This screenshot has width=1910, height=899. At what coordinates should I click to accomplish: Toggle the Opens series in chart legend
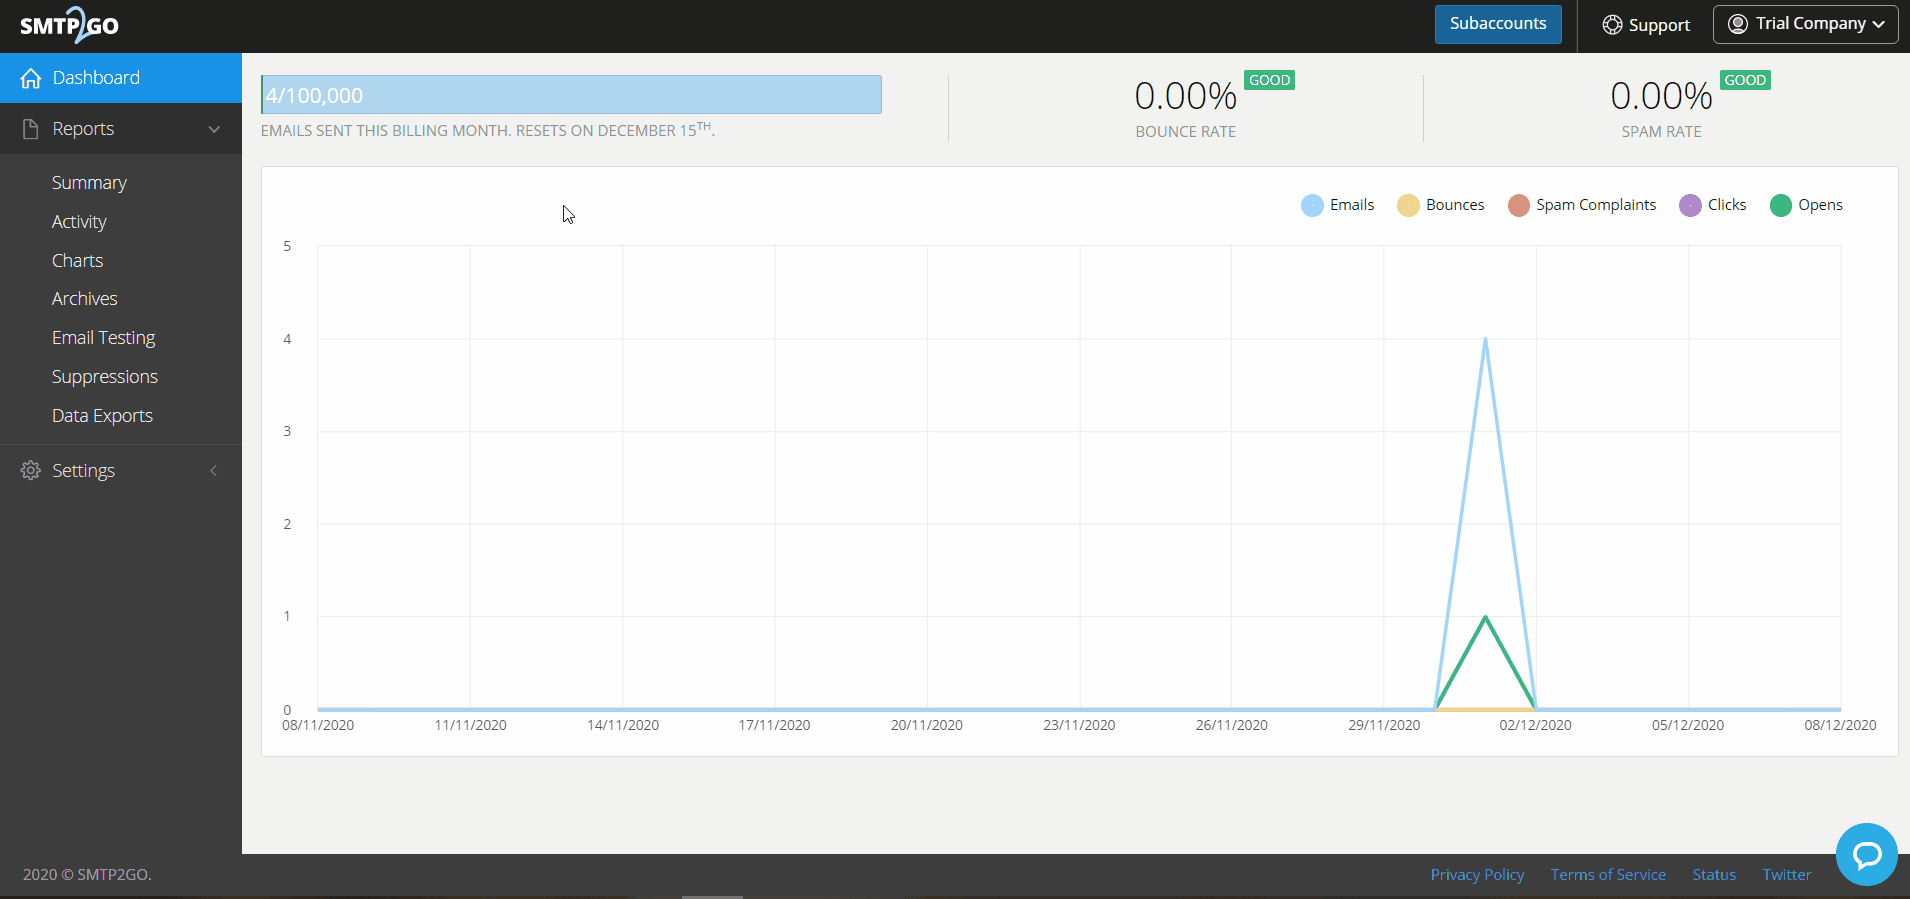pos(1806,205)
